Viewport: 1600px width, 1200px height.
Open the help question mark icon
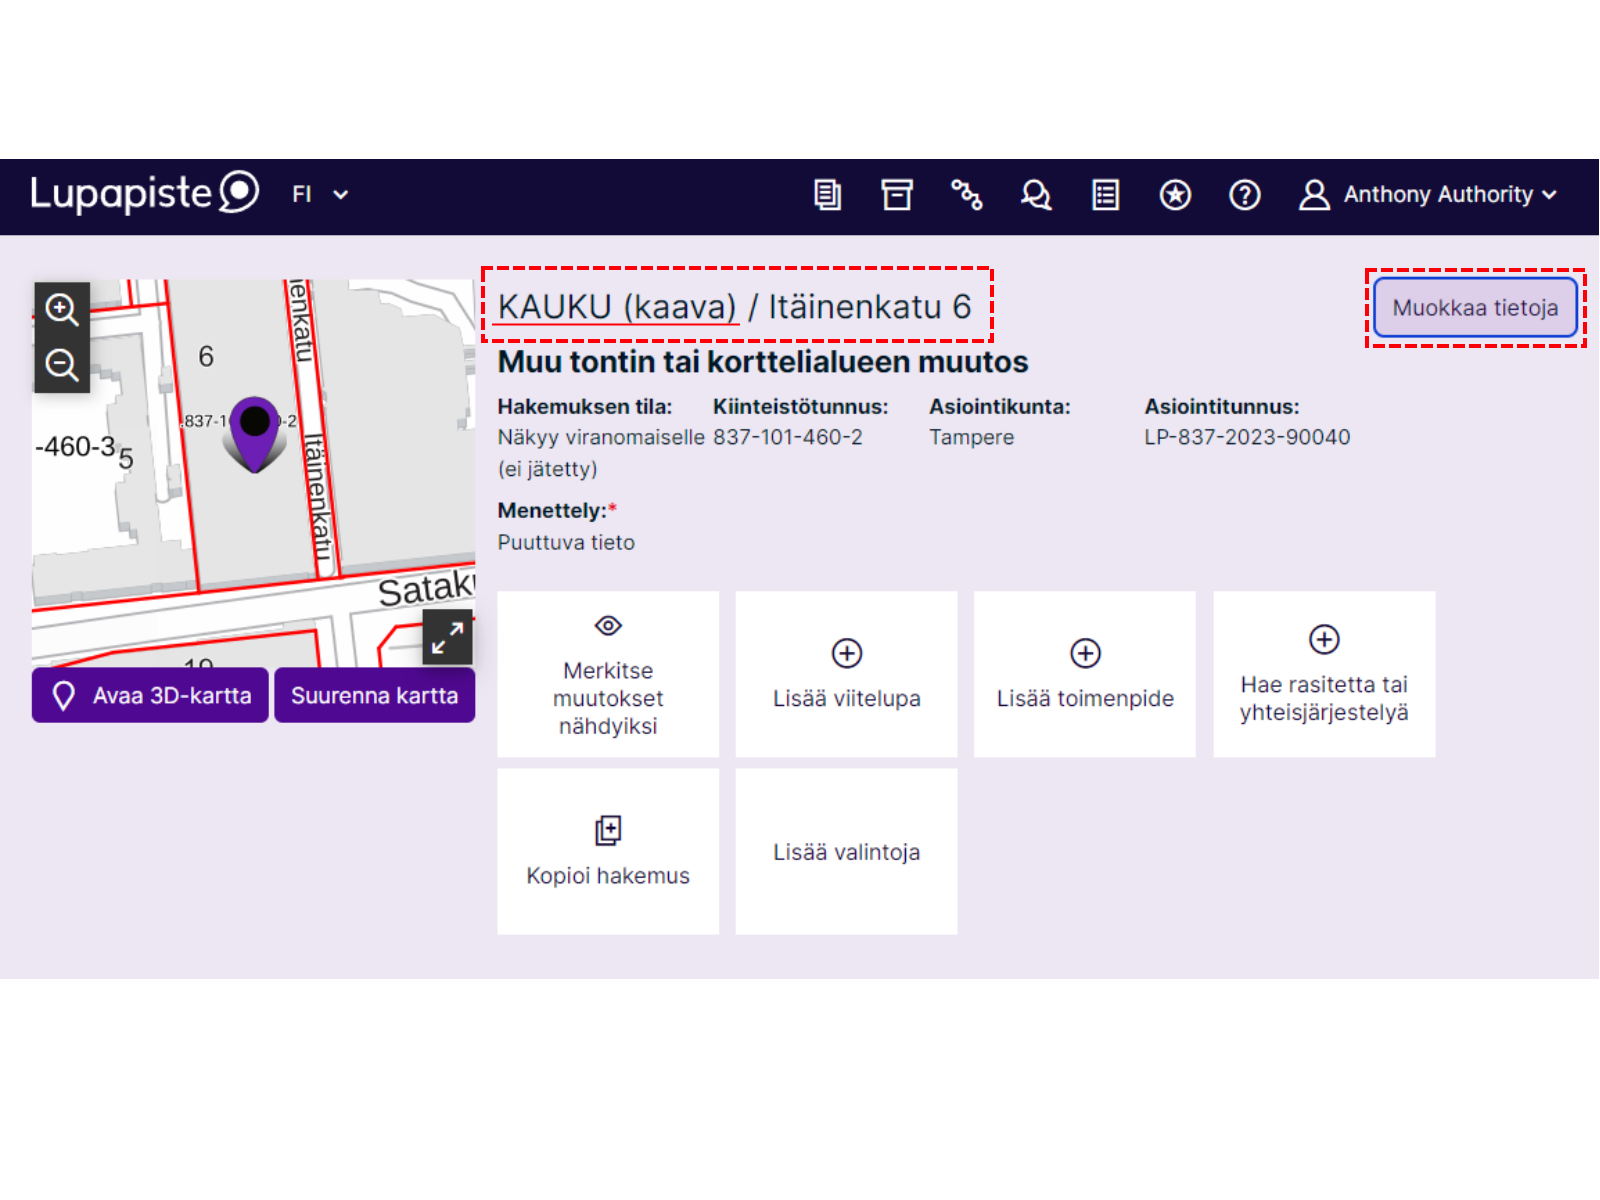point(1244,195)
